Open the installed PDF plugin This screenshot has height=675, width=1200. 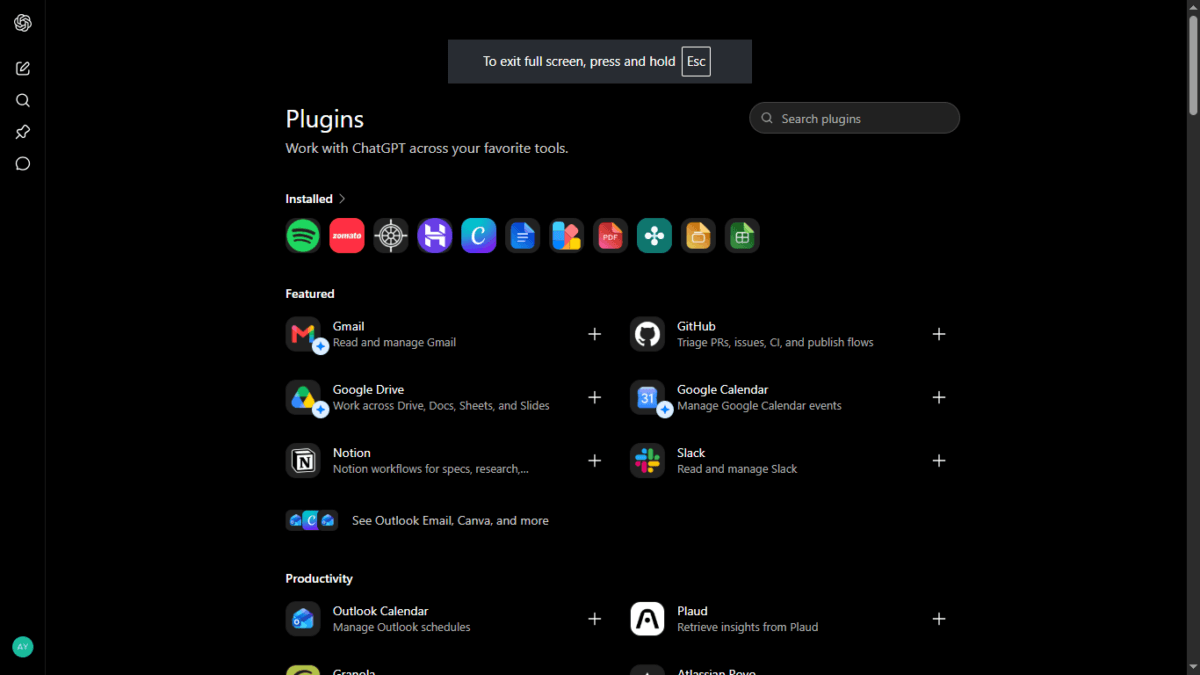611,236
